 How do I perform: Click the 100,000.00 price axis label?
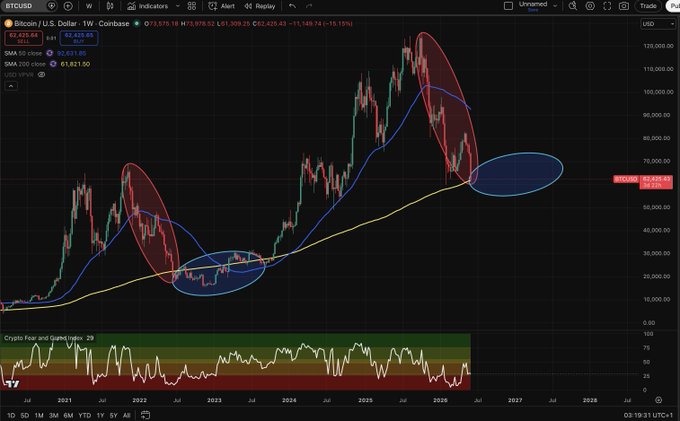[x=658, y=92]
